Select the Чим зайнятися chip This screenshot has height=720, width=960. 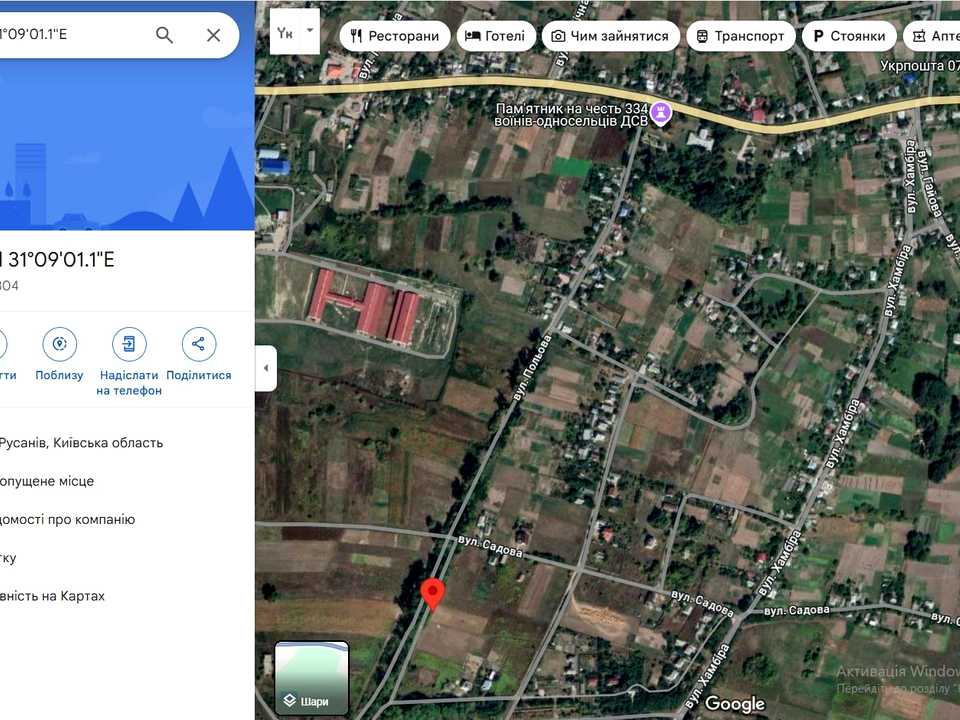610,36
